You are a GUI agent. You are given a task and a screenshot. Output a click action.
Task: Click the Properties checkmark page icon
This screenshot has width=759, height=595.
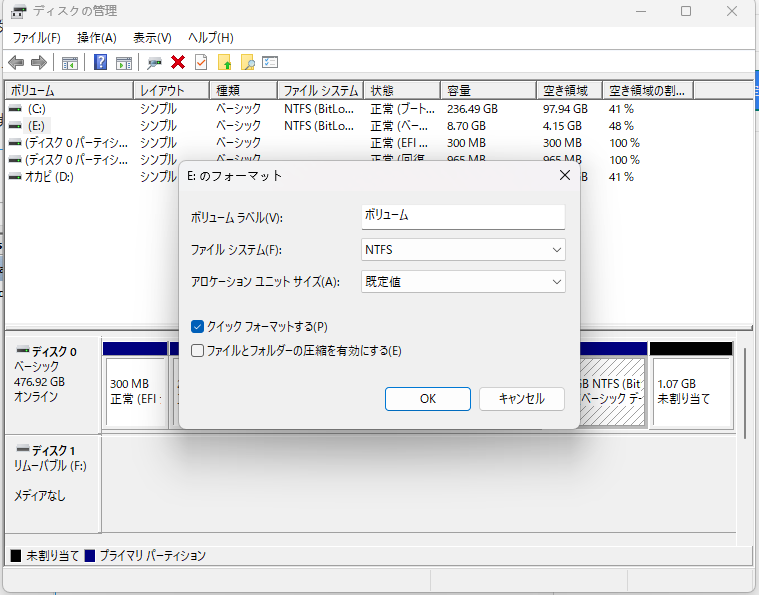(x=201, y=62)
